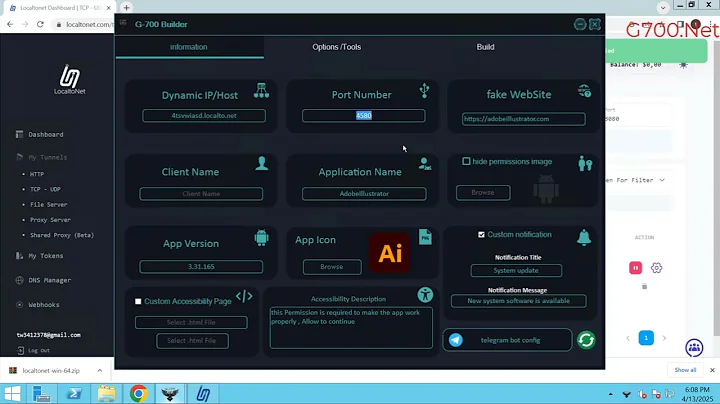Click the accessibility person icon
The height and width of the screenshot is (404, 720).
coord(425,295)
